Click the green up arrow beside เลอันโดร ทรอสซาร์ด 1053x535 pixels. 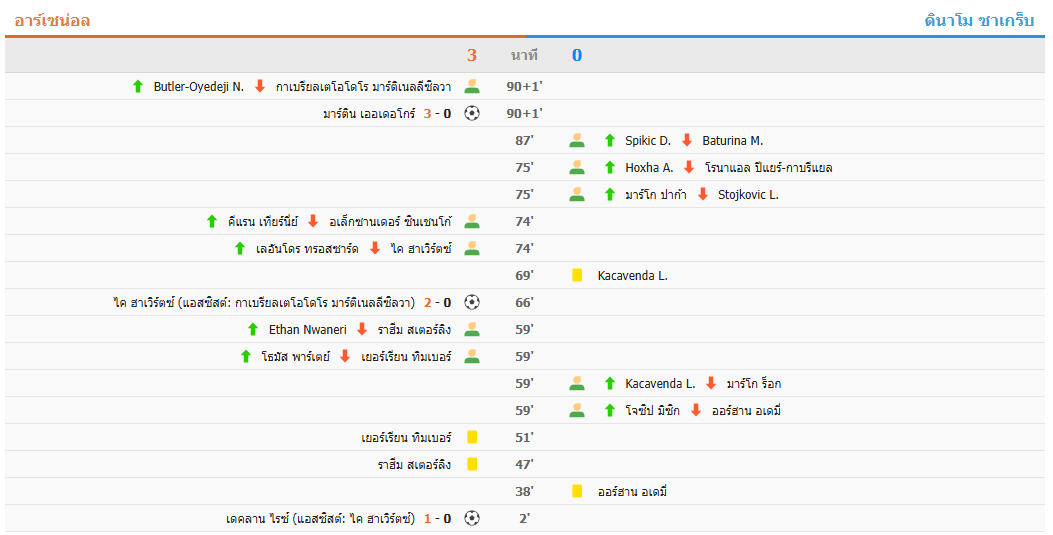pyautogui.click(x=240, y=248)
